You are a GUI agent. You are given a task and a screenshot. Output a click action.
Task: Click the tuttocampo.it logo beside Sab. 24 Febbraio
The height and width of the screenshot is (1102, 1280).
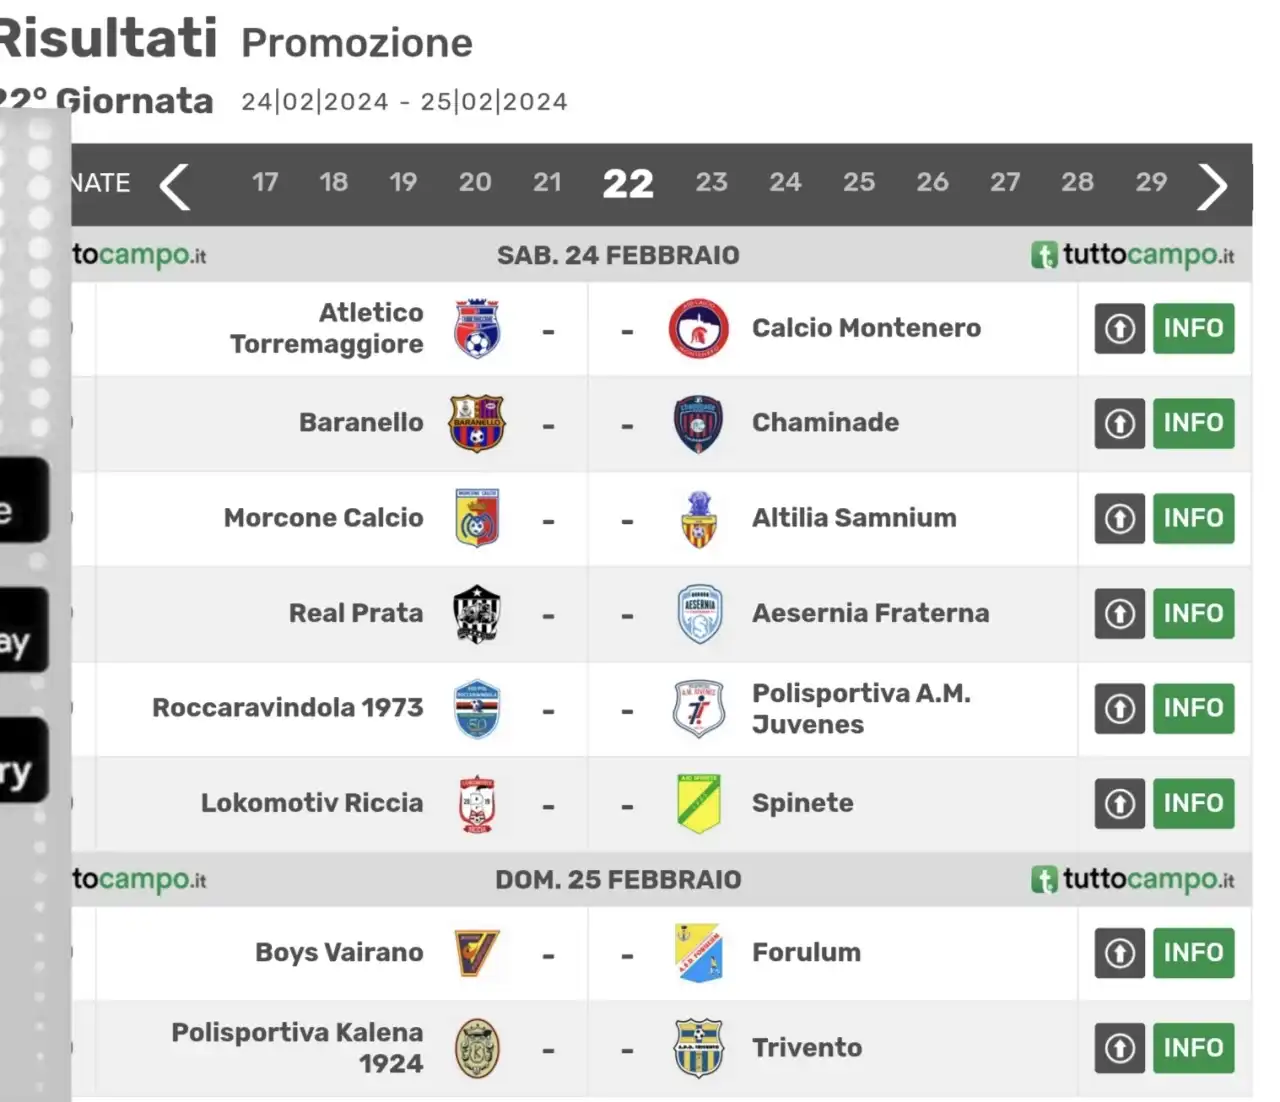(x=1133, y=255)
